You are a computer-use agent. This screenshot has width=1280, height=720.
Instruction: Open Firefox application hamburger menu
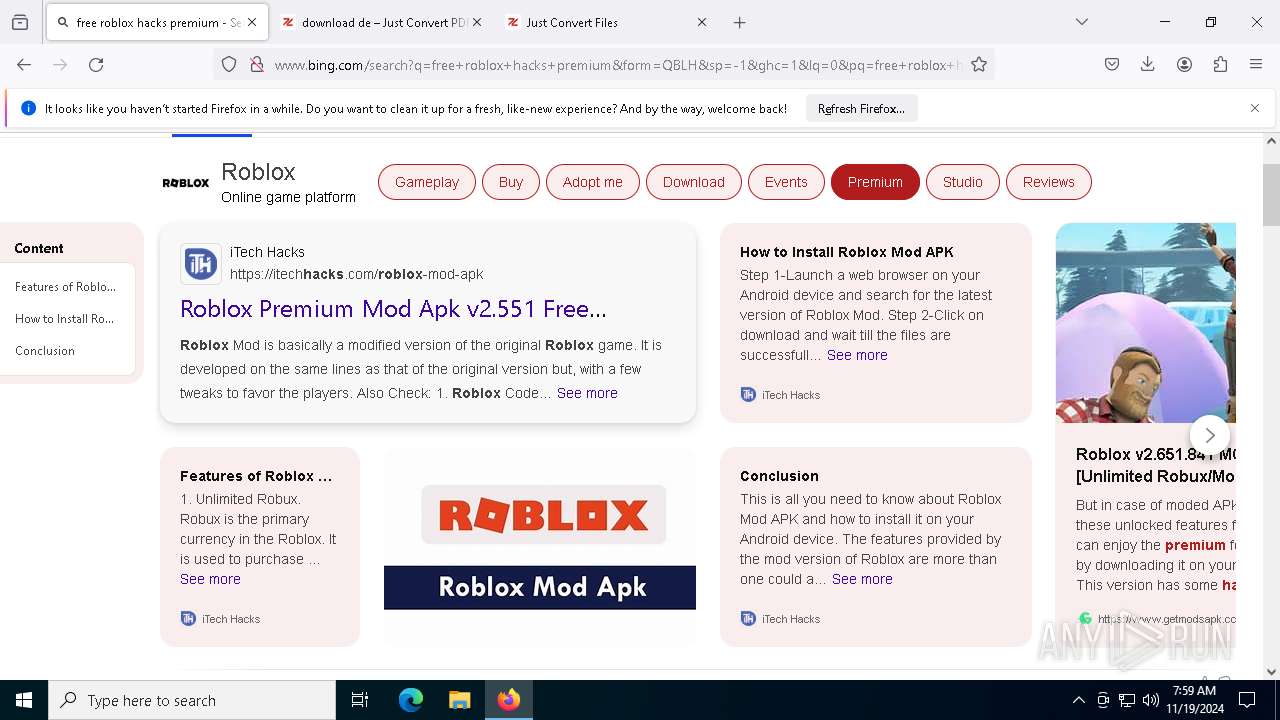pos(1256,65)
